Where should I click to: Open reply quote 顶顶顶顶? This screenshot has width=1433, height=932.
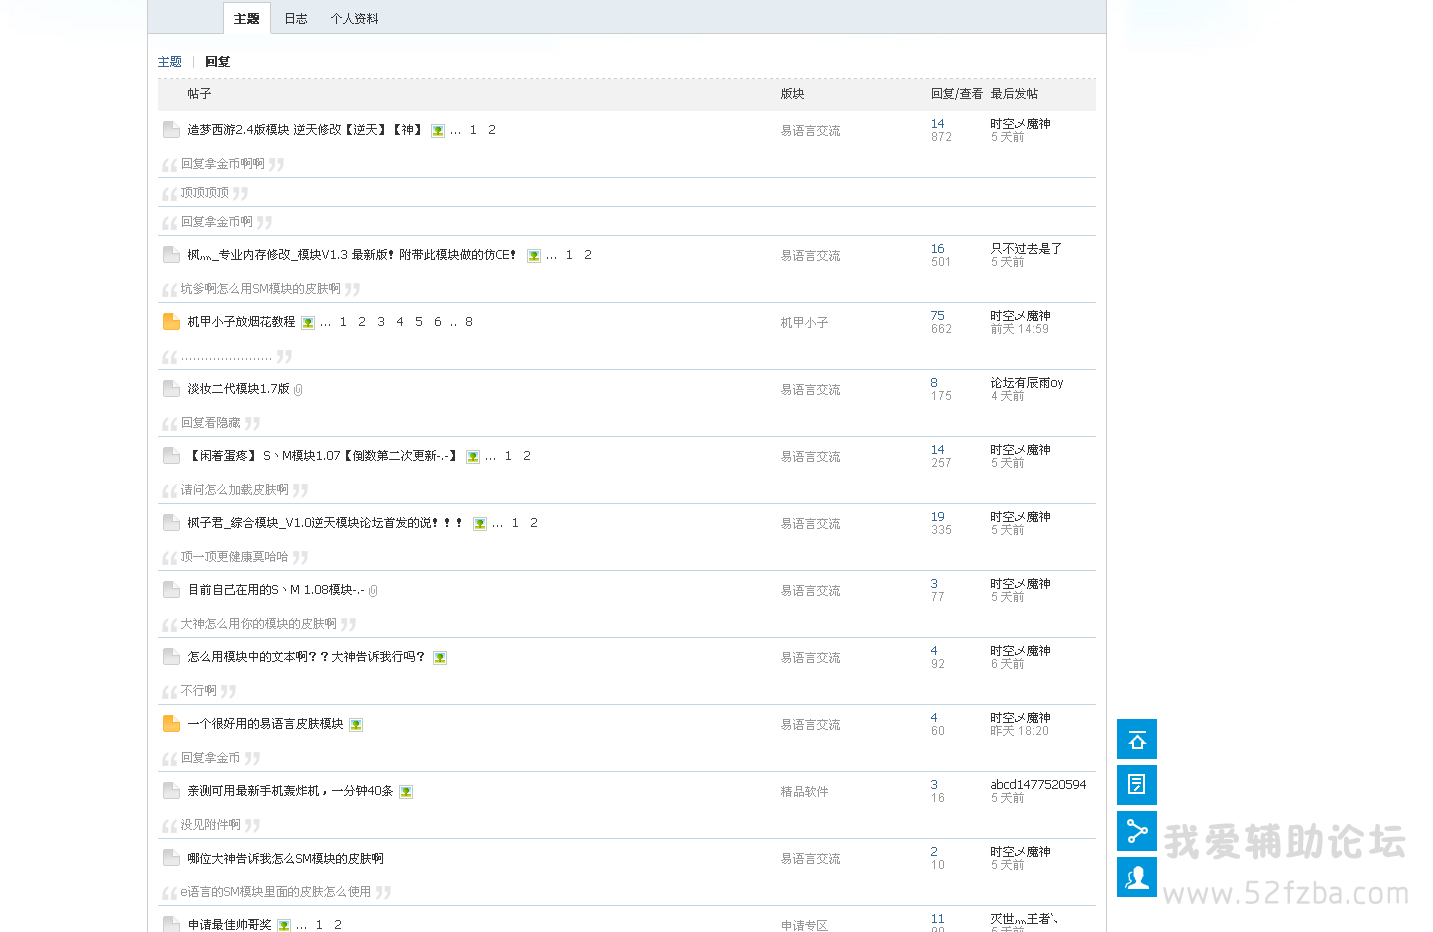click(204, 193)
